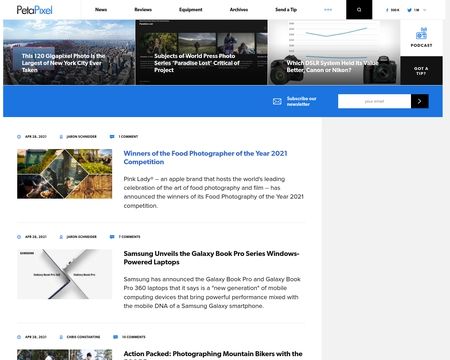Click the Got a Tip? tile
450x360 pixels.
421,71
